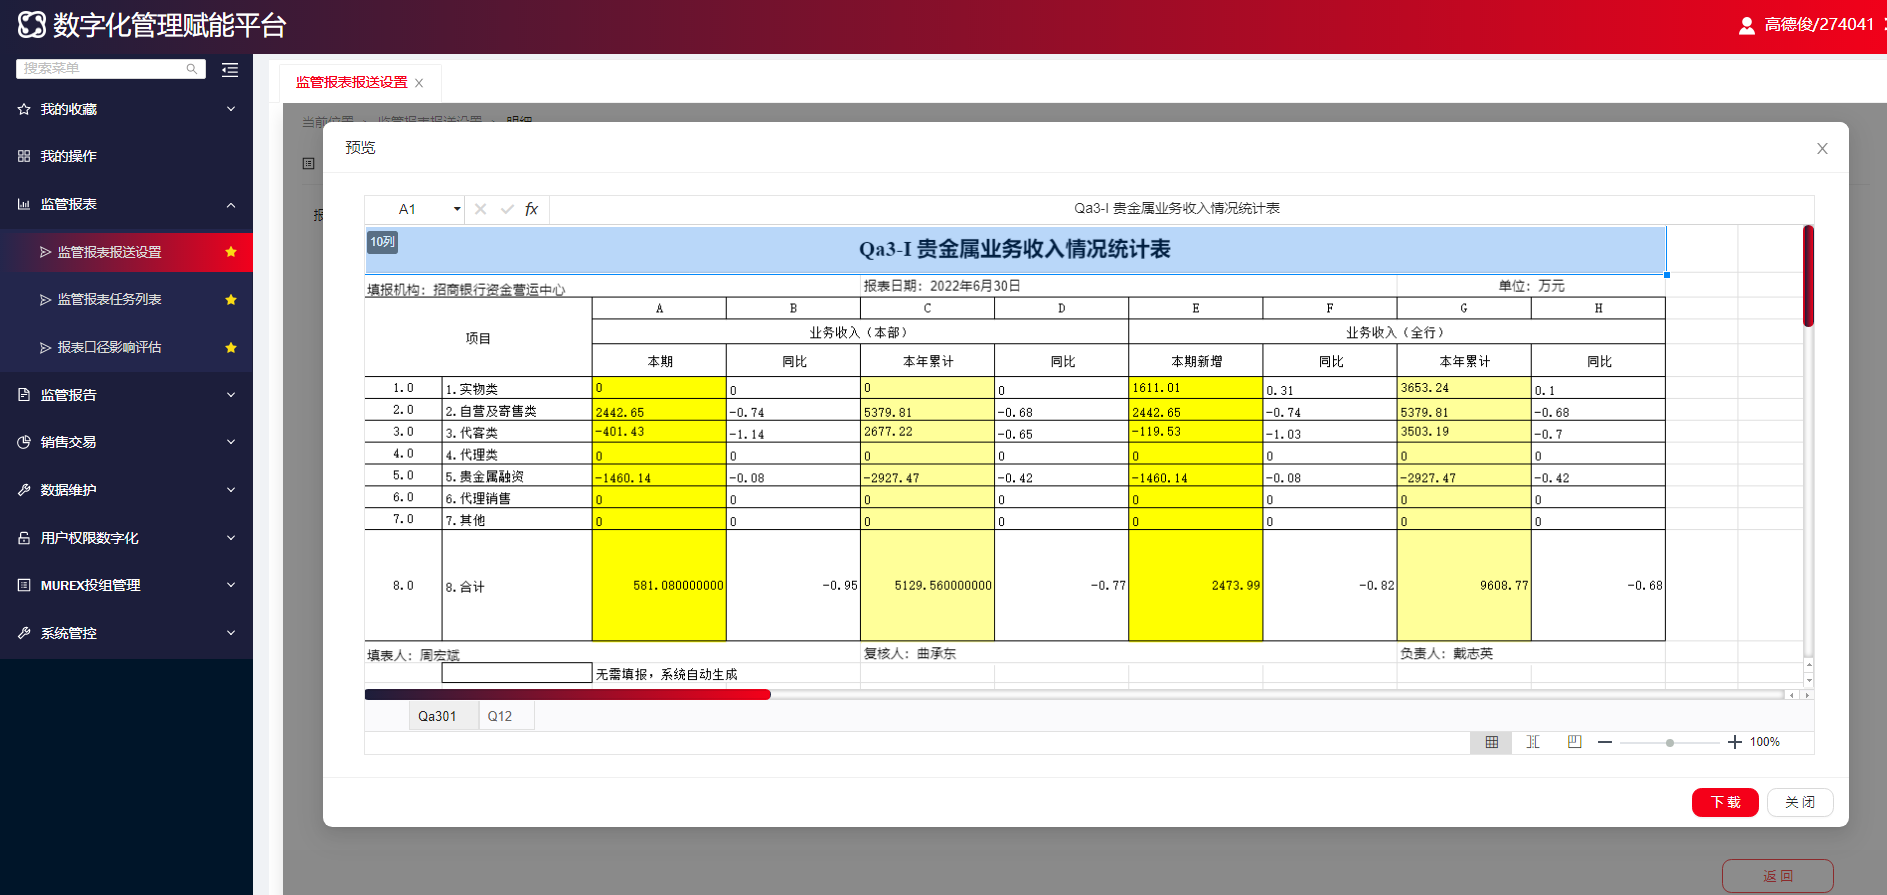1887x895 pixels.
Task: Expand the 销售交易 menu chevron
Action: (231, 442)
